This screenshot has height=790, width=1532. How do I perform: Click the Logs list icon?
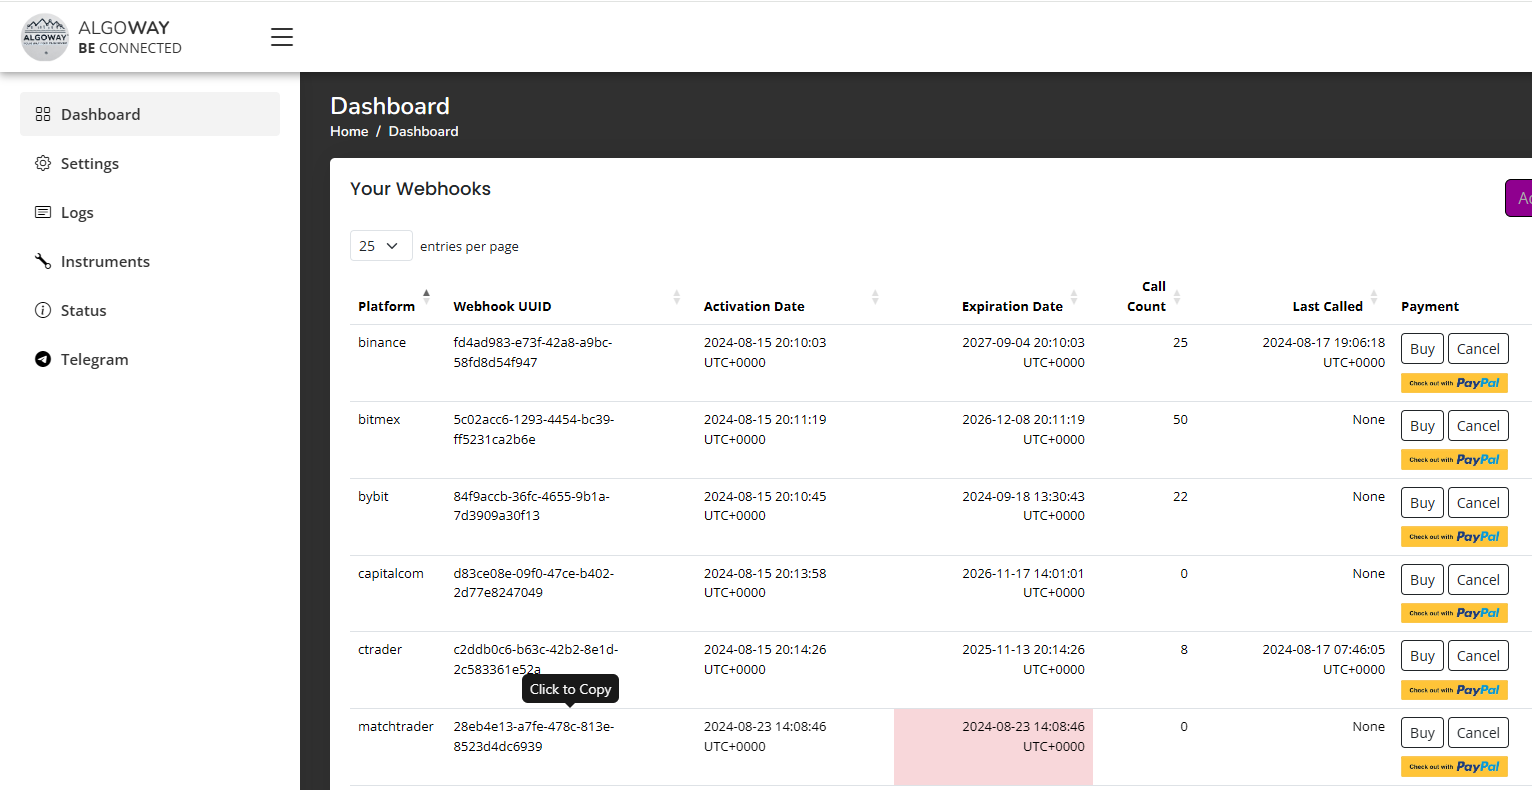[43, 212]
